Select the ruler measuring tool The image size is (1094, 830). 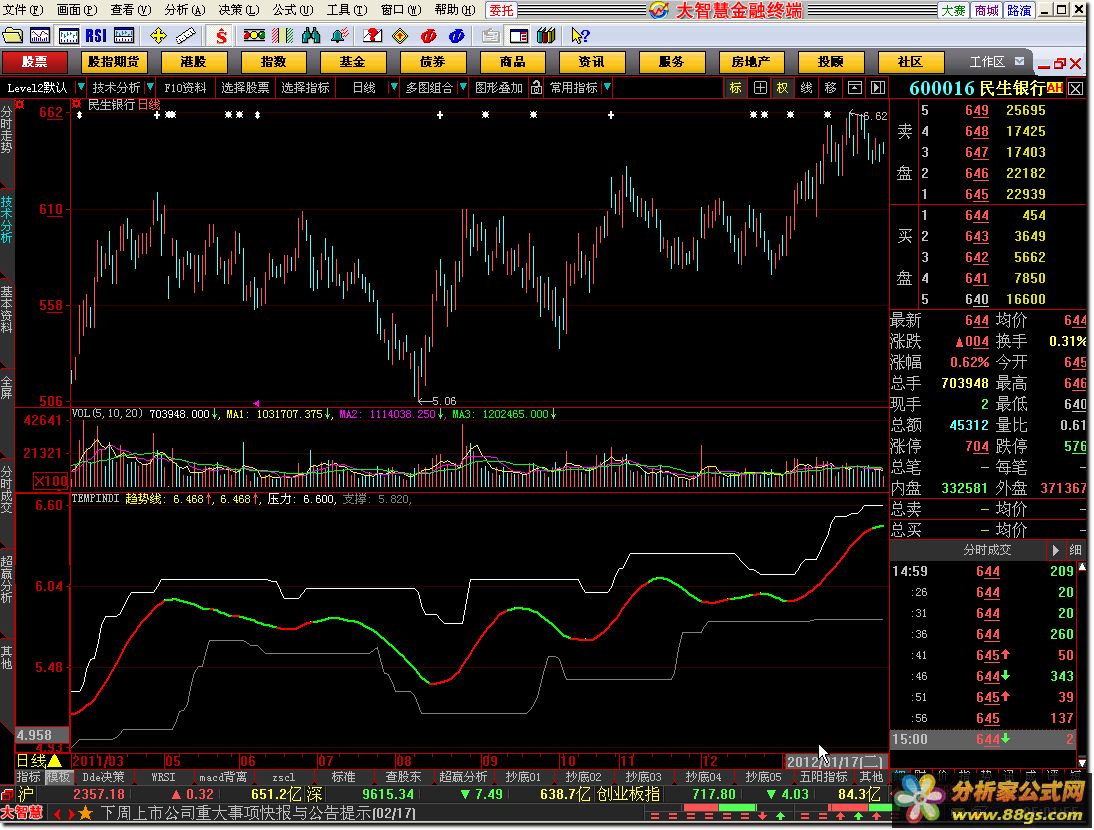point(186,35)
